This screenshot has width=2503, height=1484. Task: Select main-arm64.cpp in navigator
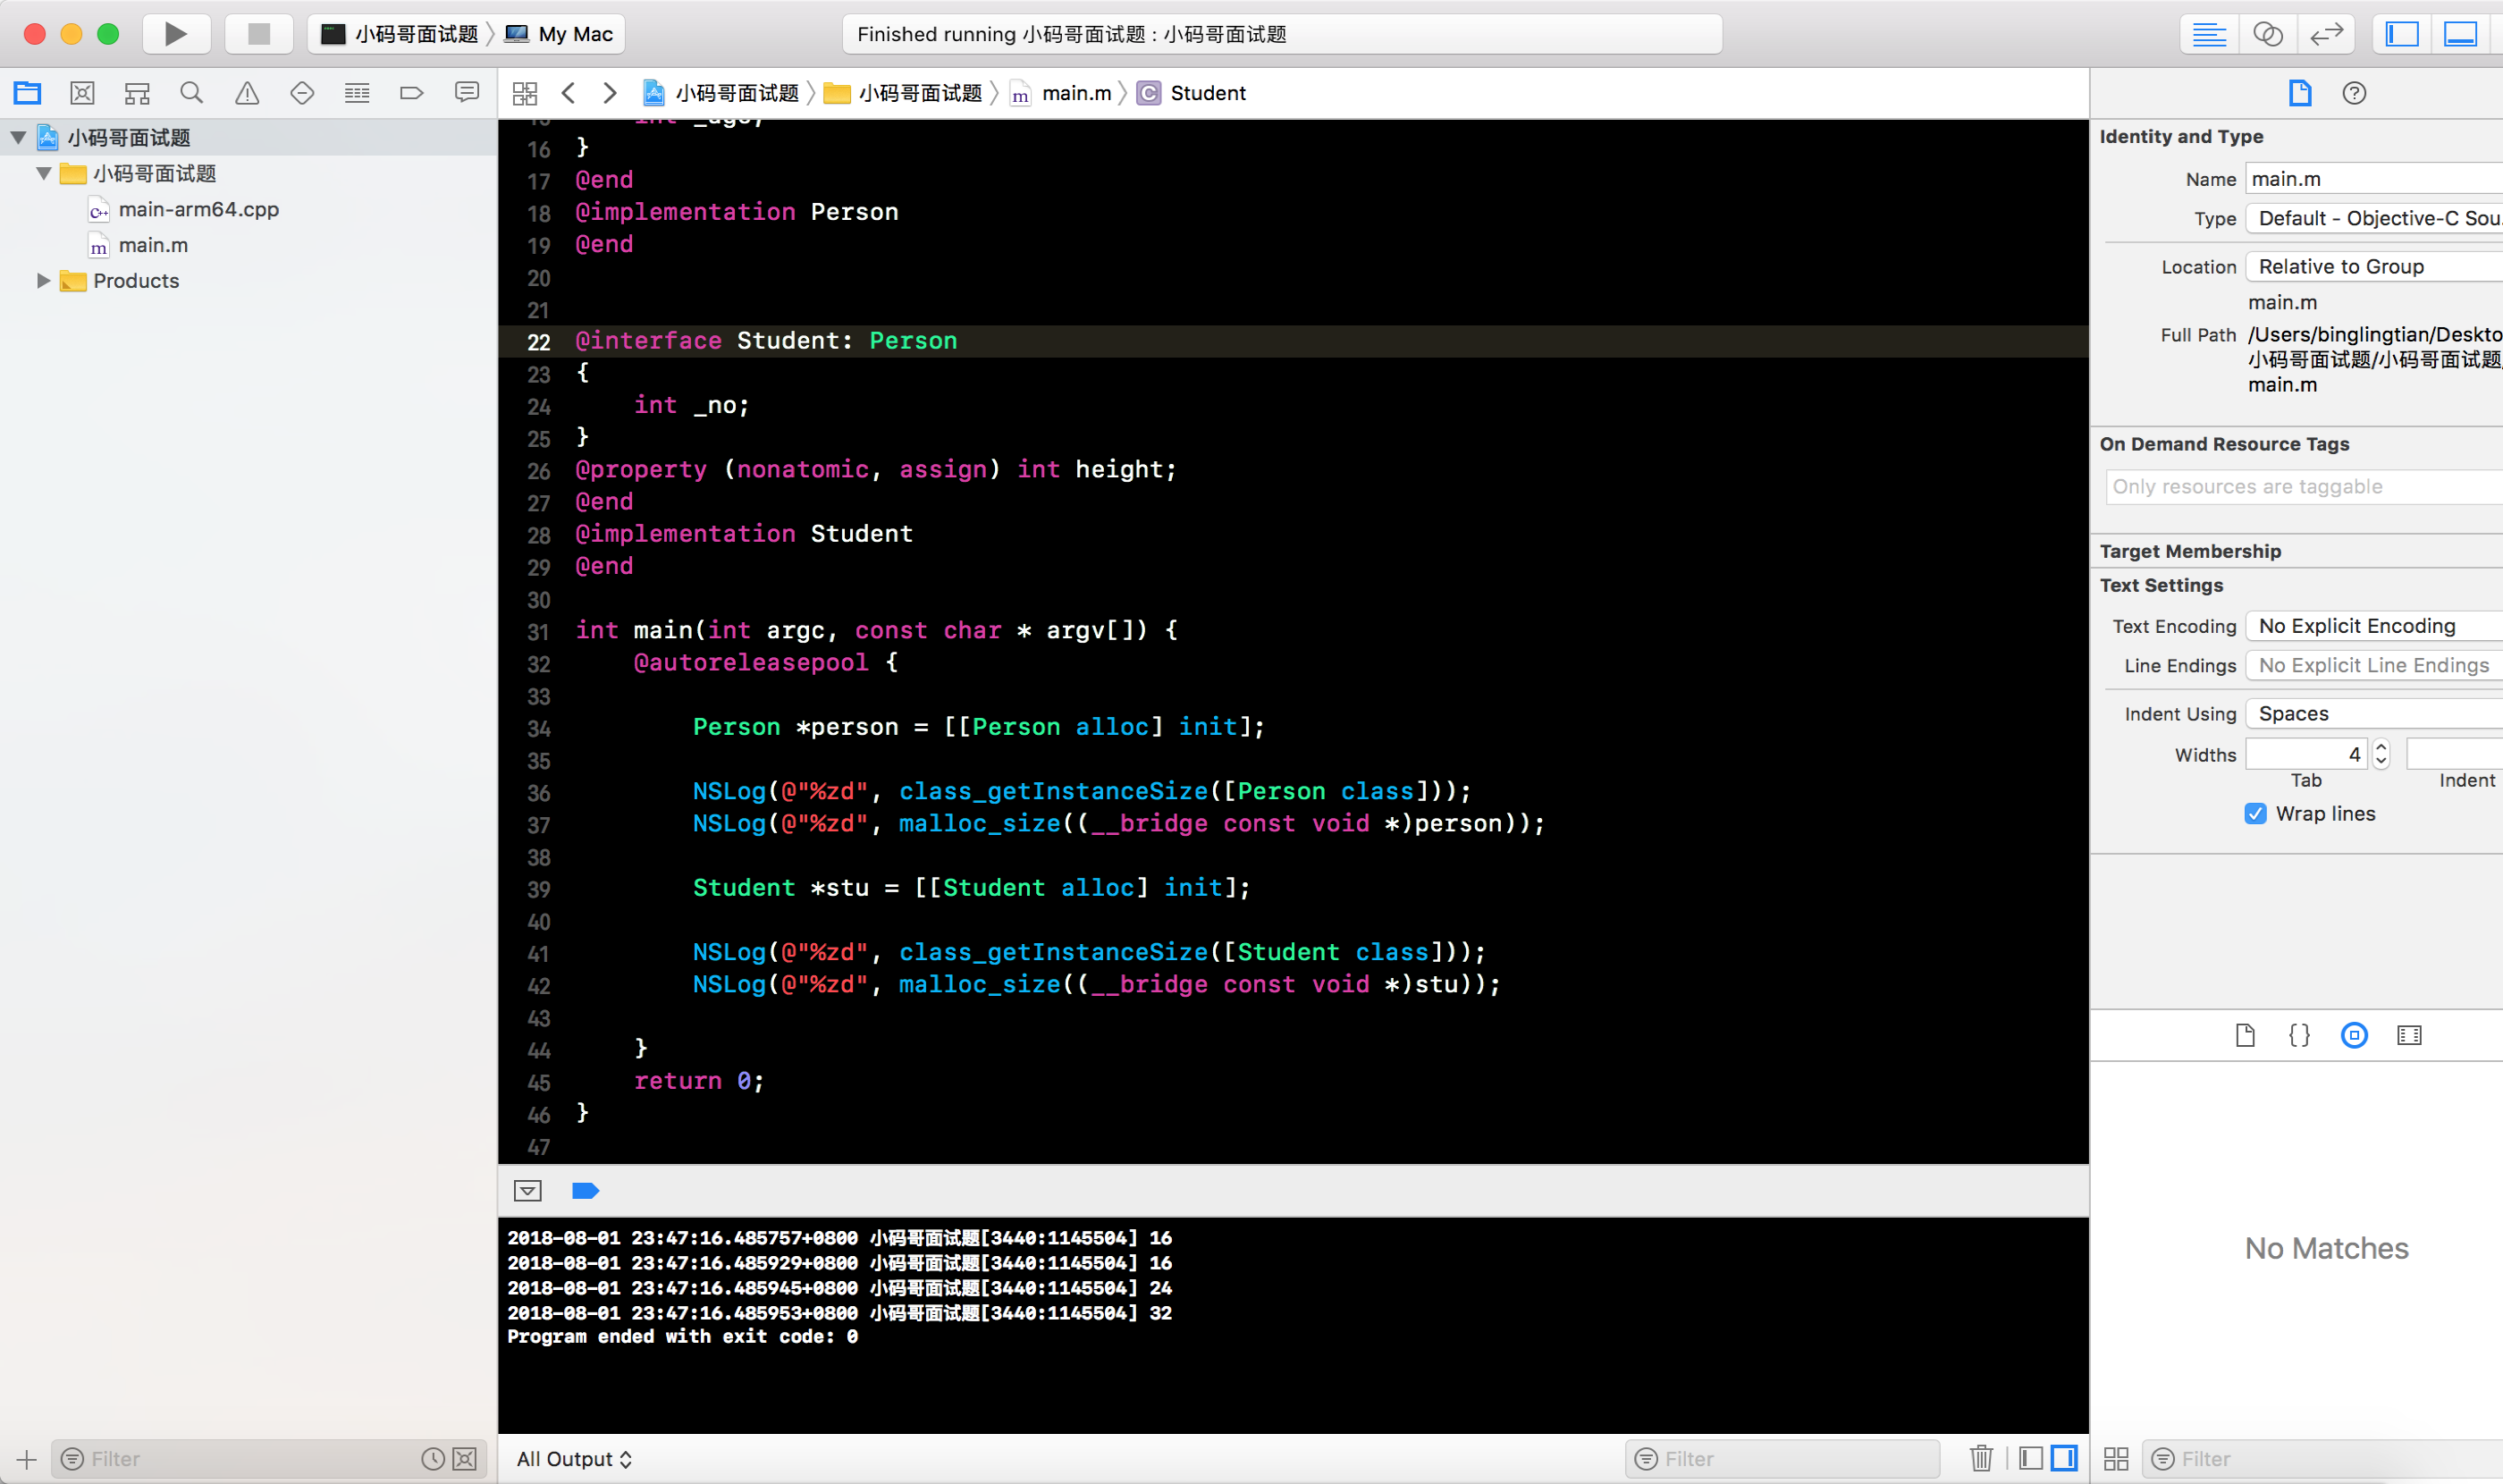click(x=198, y=210)
